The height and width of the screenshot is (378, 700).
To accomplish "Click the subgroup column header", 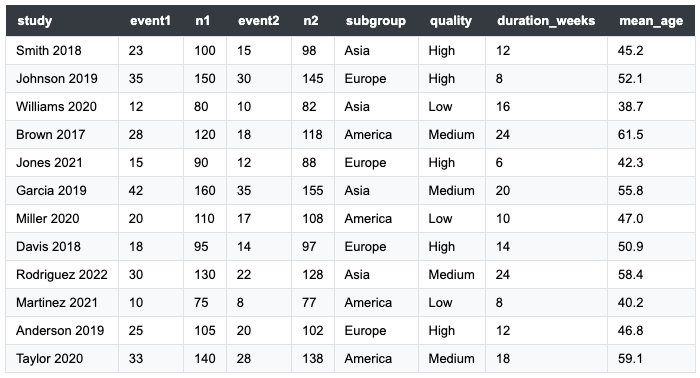I will [x=375, y=21].
